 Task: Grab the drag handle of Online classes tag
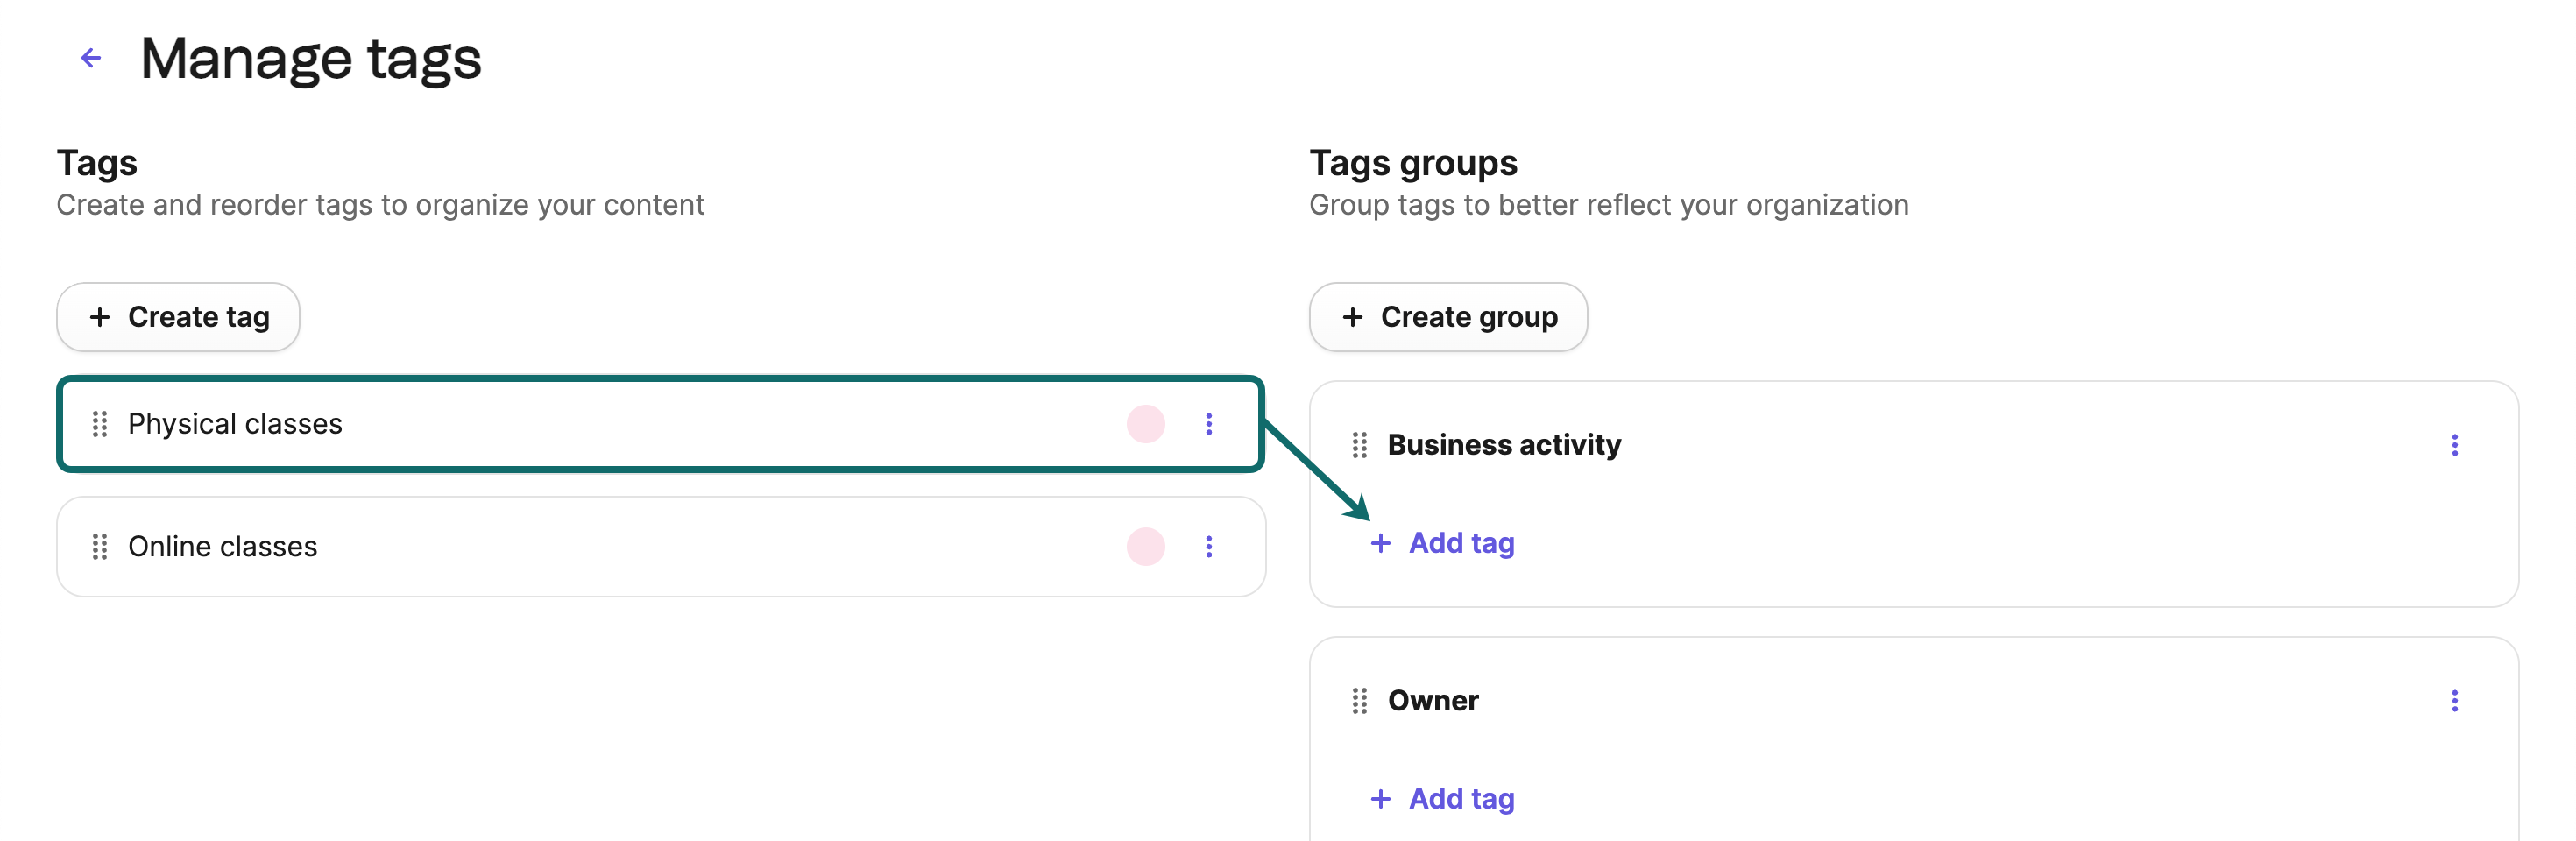100,547
